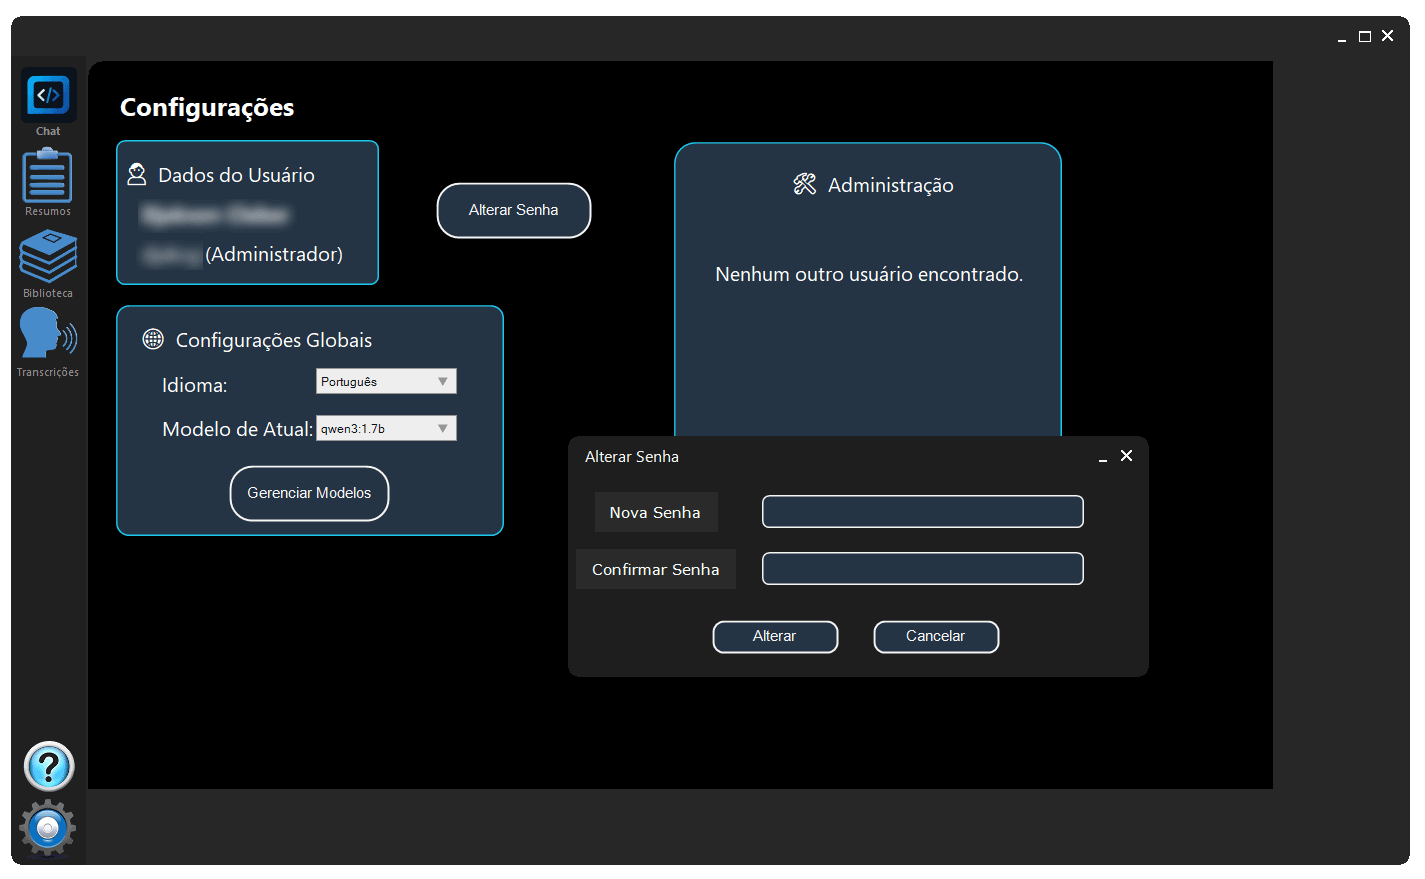
Task: Close the Alterar Senha dialog
Action: pos(1126,456)
